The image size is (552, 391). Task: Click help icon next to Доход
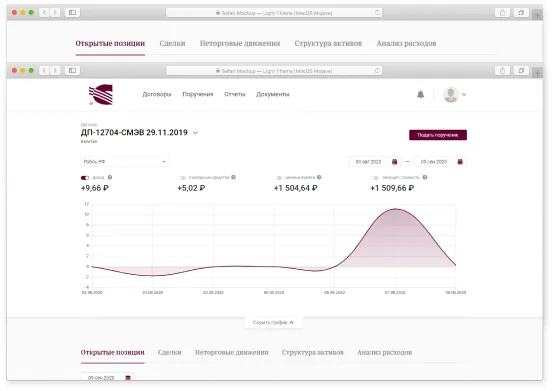(110, 177)
